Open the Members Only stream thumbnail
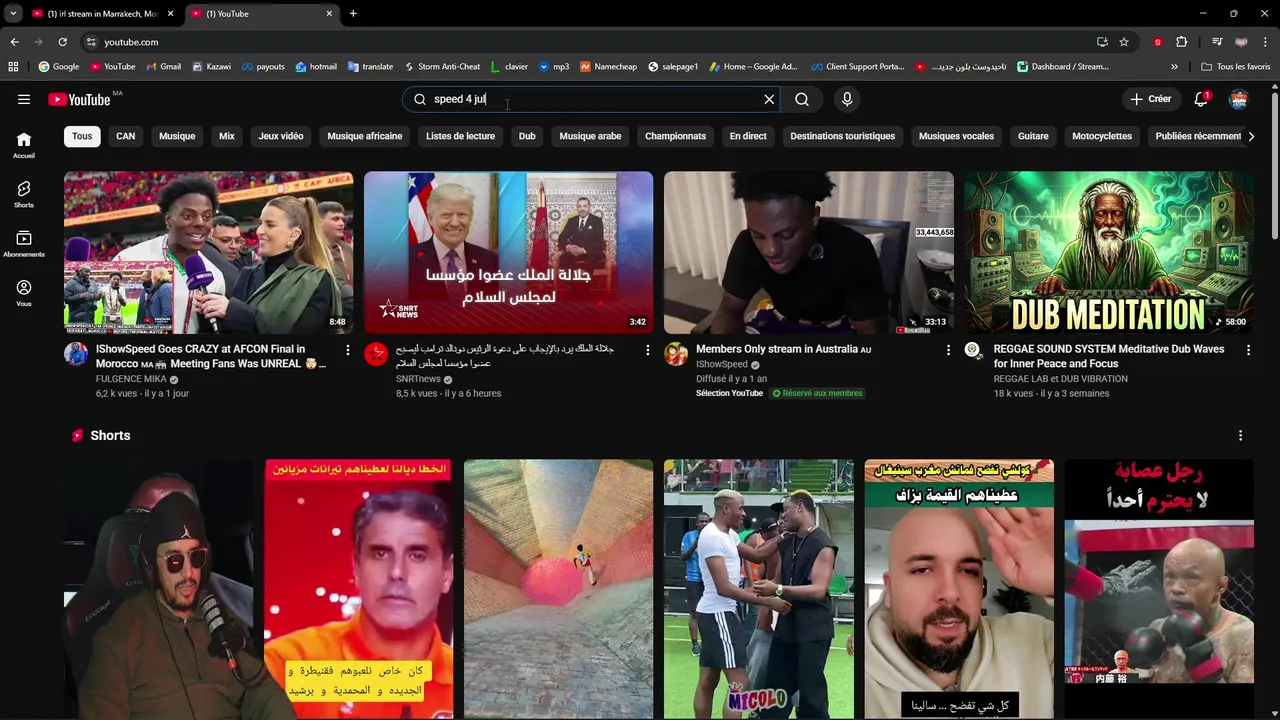The image size is (1280, 720). (808, 253)
